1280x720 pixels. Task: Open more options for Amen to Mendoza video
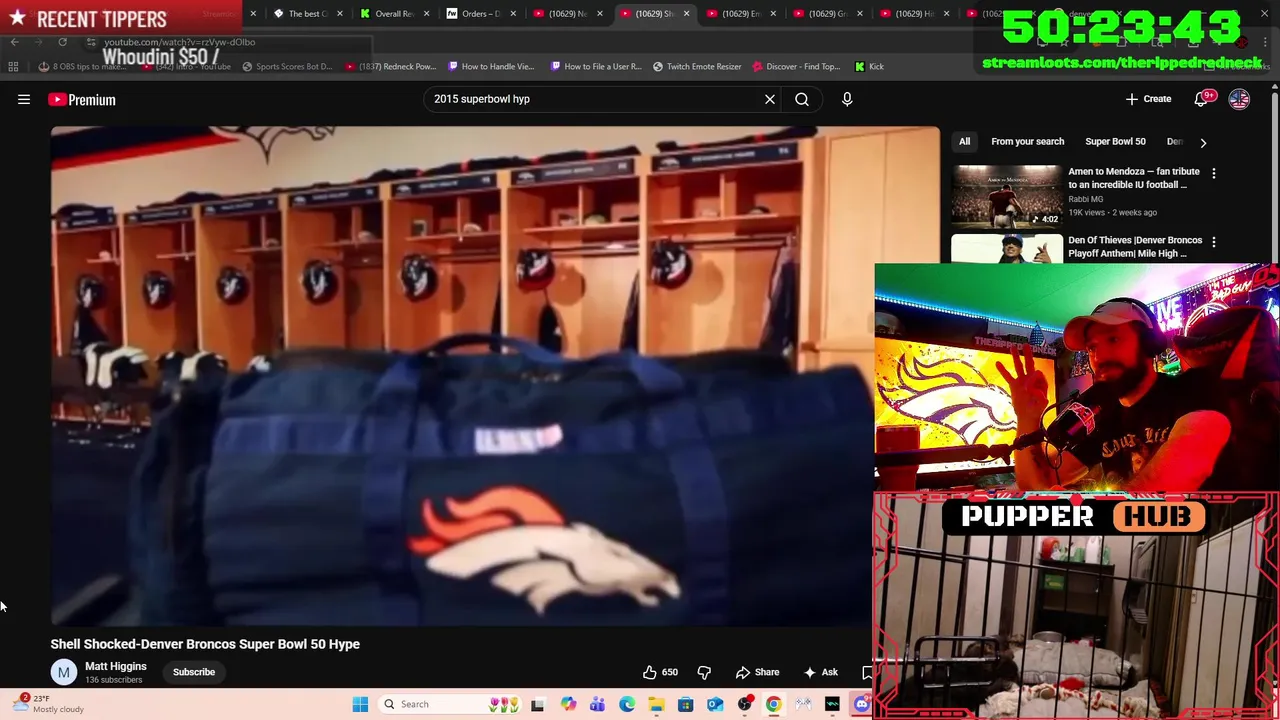1214,173
